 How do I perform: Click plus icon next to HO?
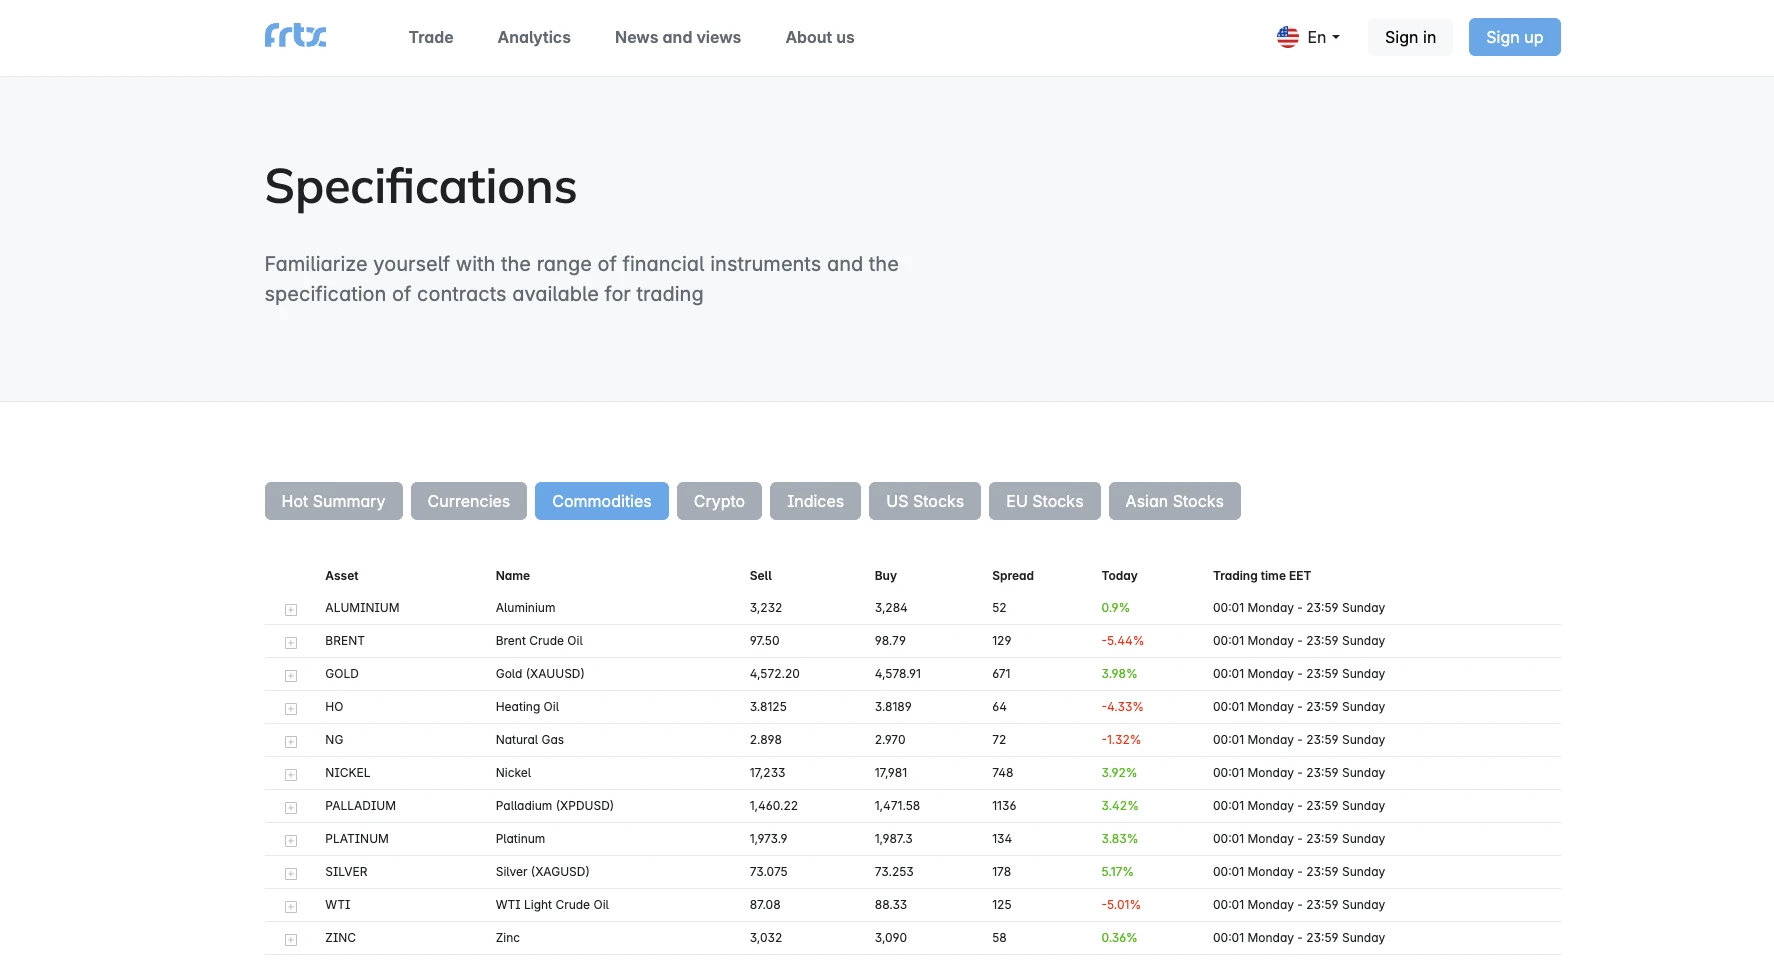(291, 709)
